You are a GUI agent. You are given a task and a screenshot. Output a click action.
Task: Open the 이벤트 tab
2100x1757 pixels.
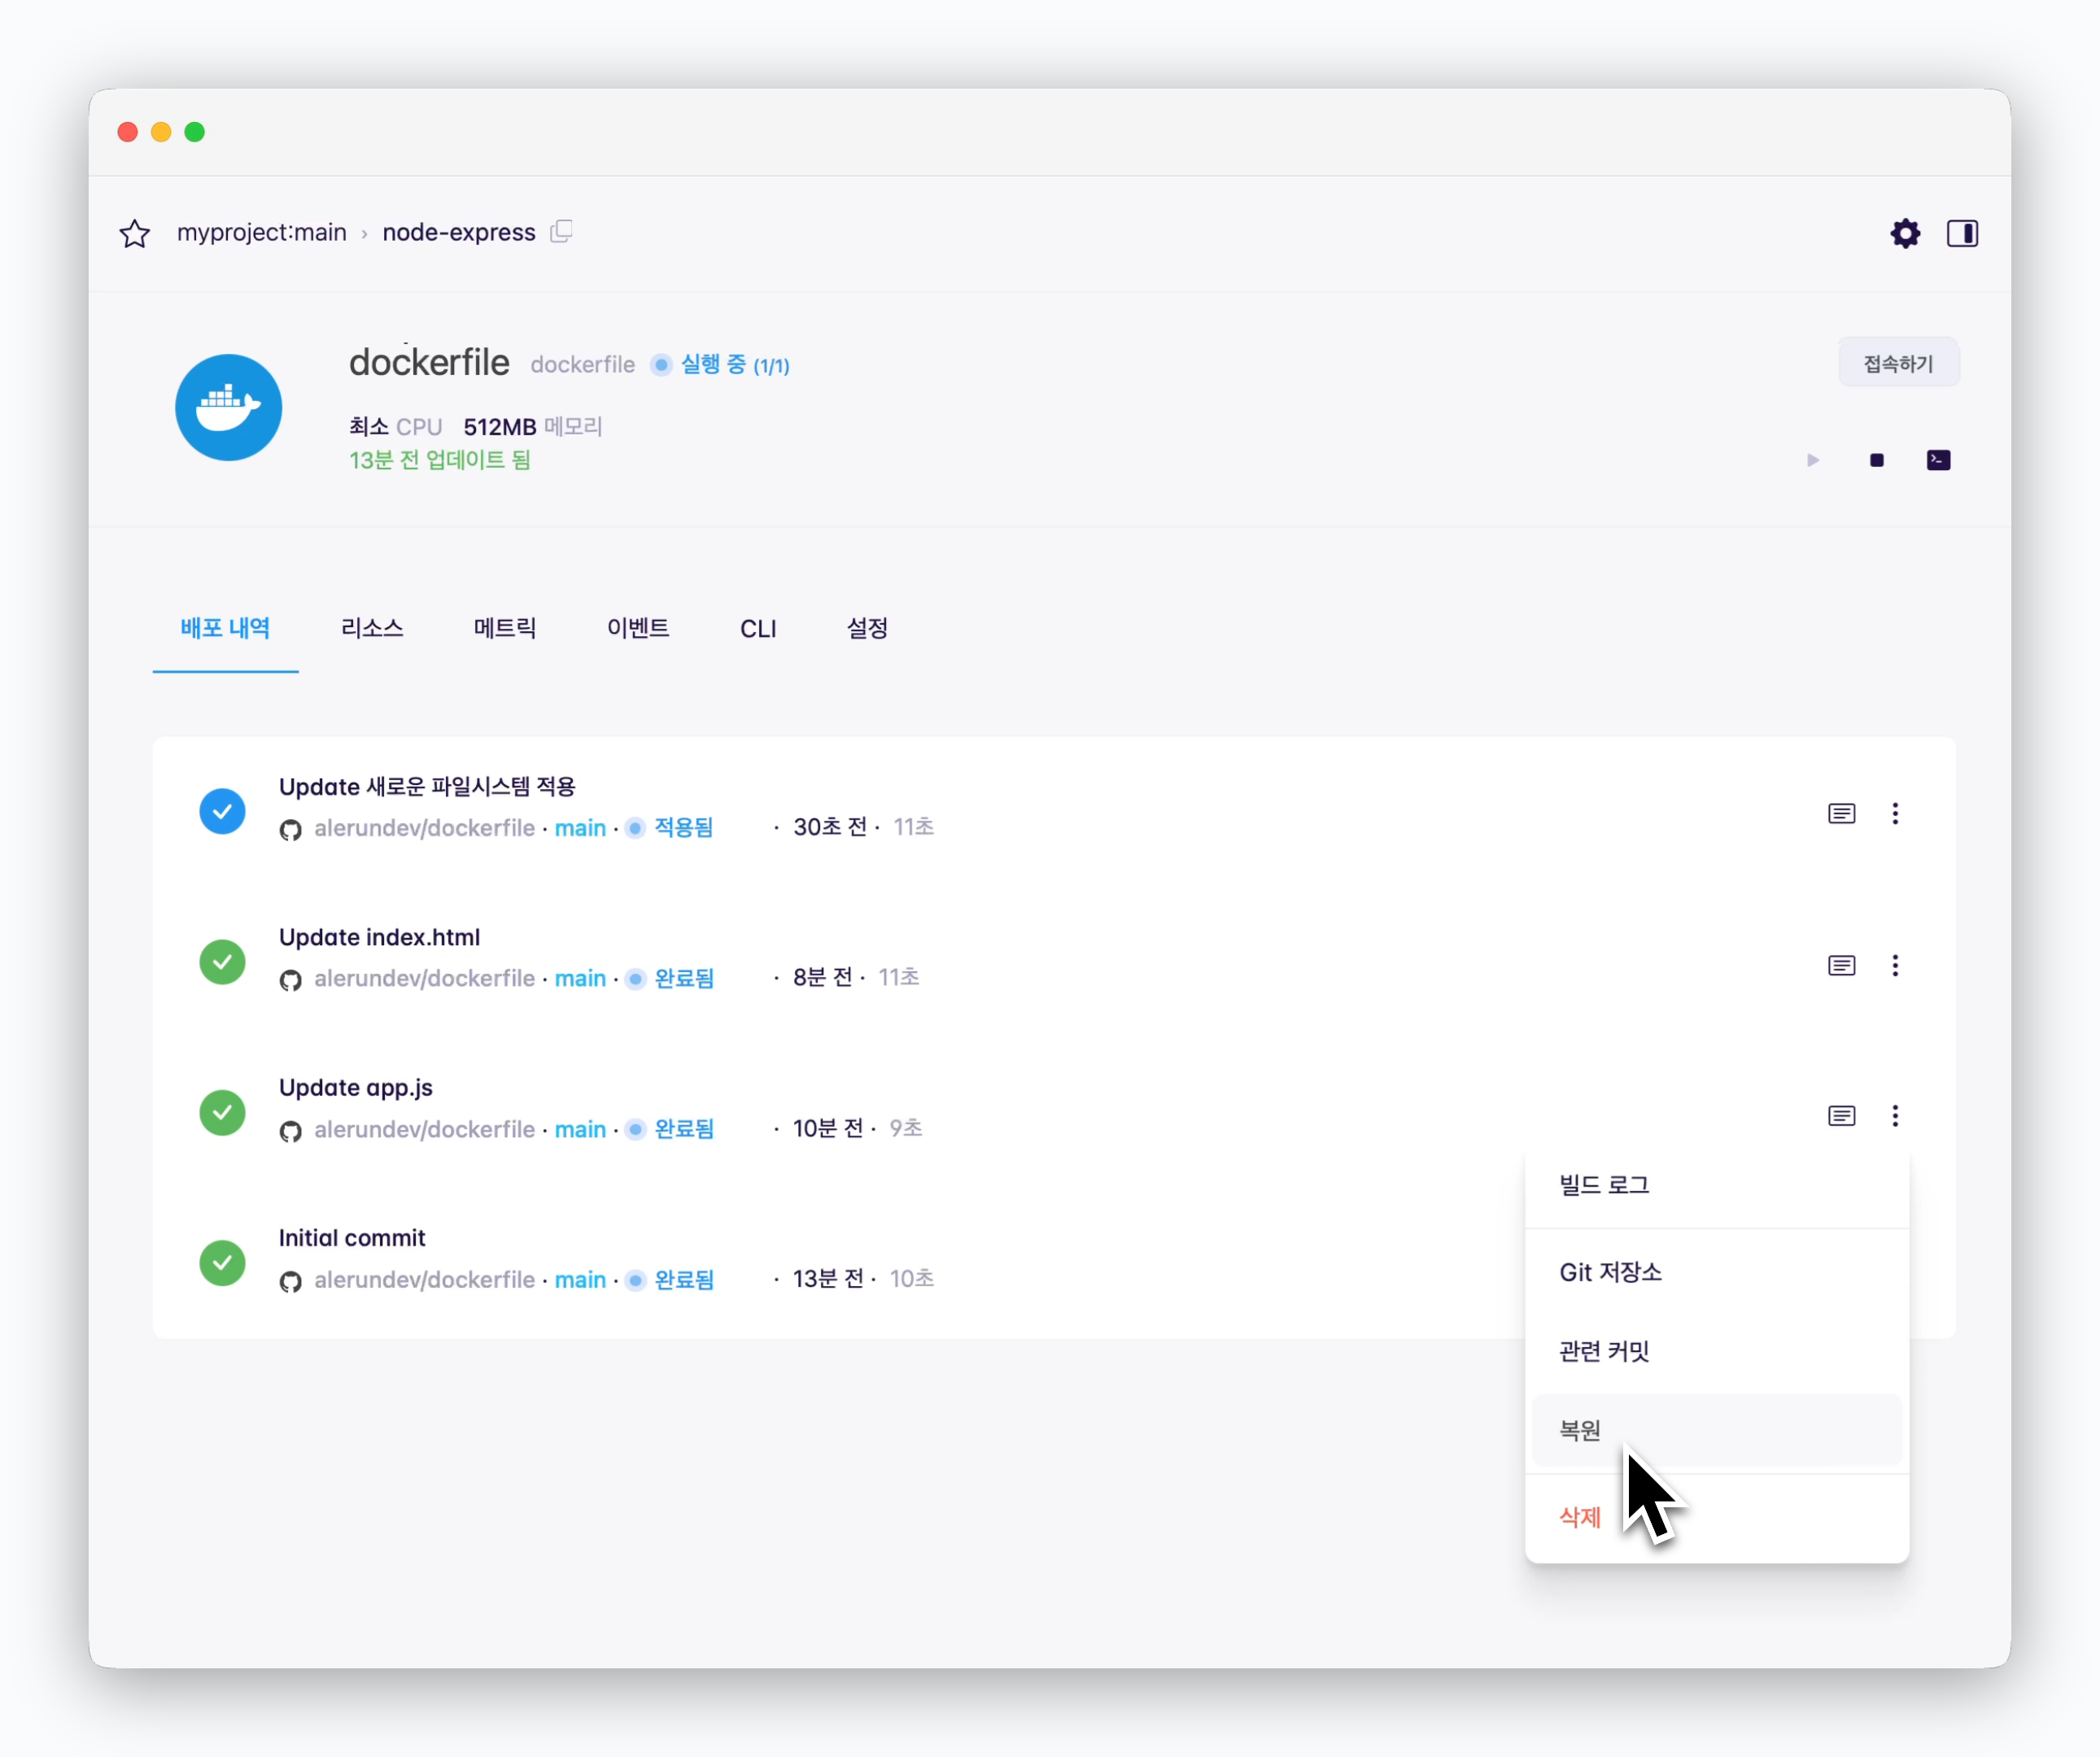click(638, 628)
